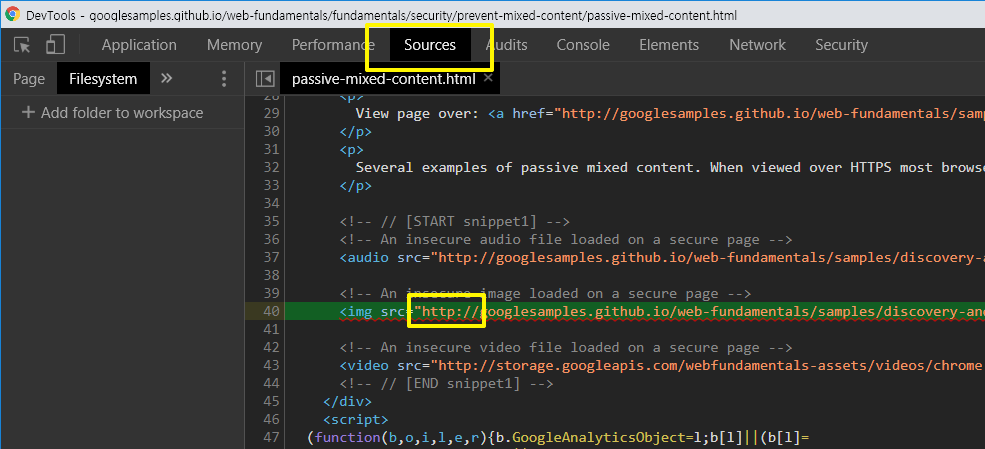The height and width of the screenshot is (449, 985).
Task: Click line number 37 in gutter
Action: tap(271, 257)
